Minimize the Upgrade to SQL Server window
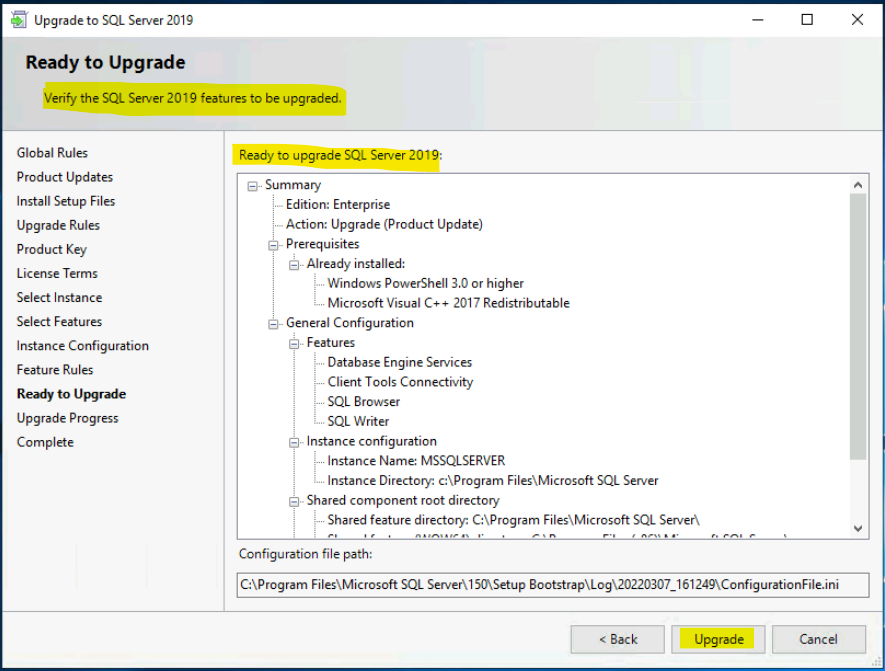Screen dimensions: 885x671 pos(758,20)
